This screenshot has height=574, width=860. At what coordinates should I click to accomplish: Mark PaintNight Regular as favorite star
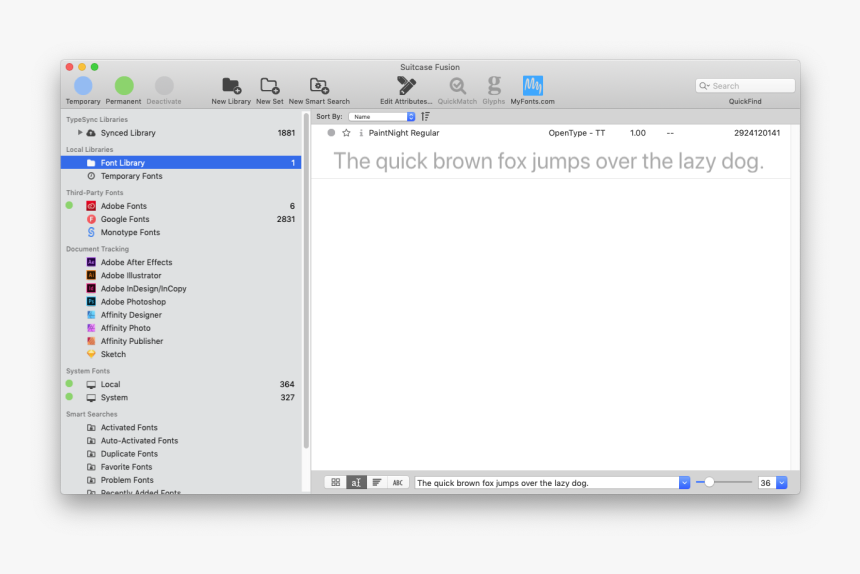346,133
